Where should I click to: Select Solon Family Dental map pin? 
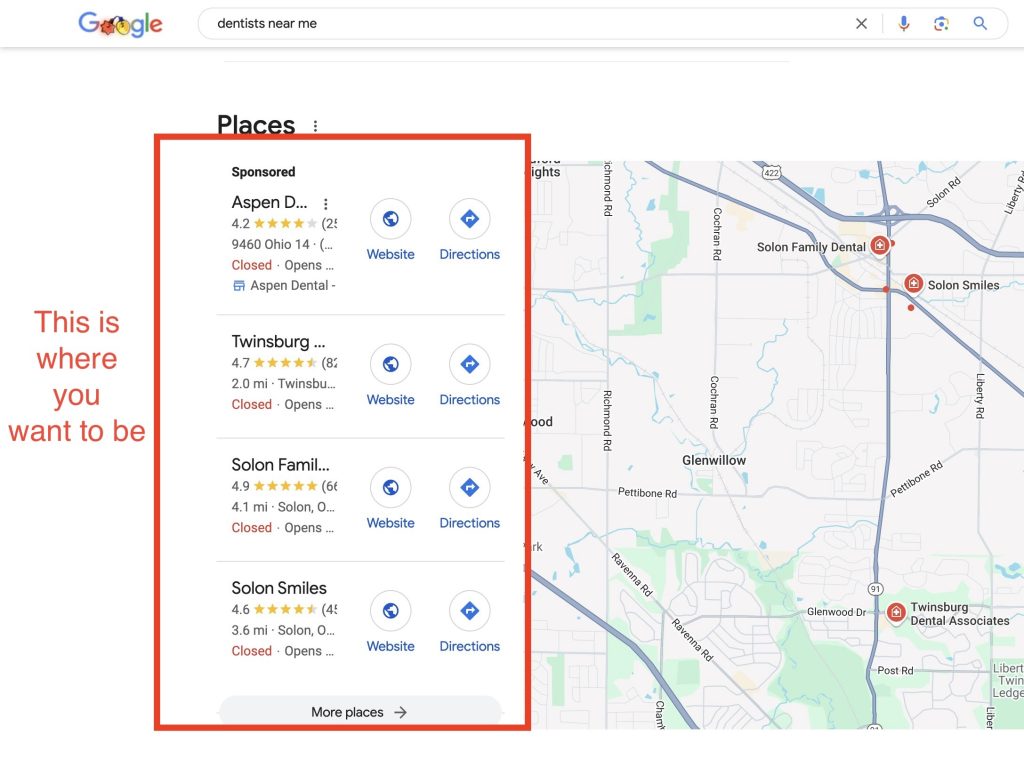(x=879, y=245)
